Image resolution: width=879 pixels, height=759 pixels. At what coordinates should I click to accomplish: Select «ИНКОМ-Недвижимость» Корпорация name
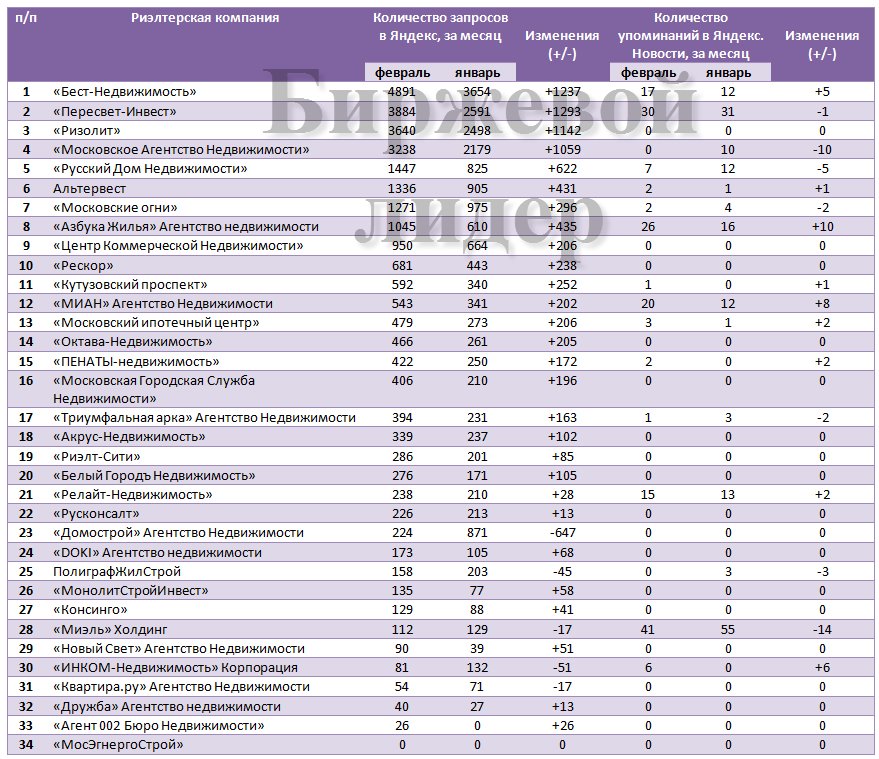click(x=175, y=668)
